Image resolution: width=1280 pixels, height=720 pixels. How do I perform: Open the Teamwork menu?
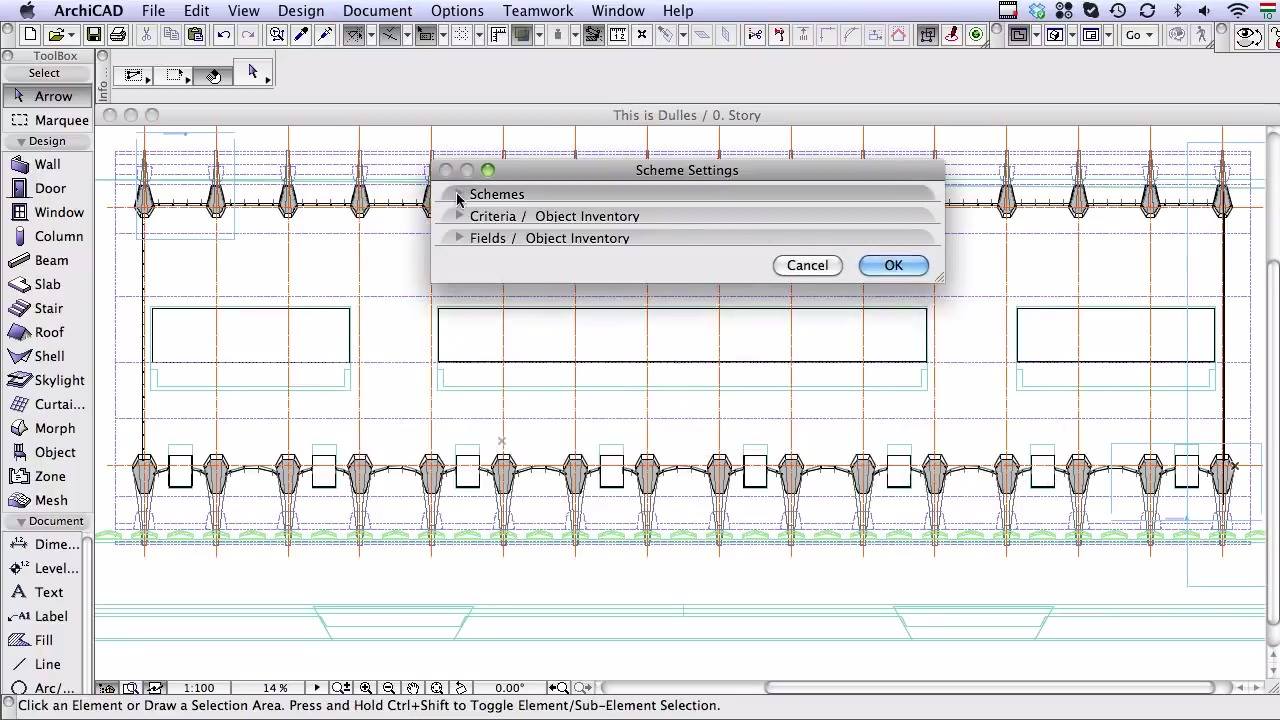pos(538,11)
